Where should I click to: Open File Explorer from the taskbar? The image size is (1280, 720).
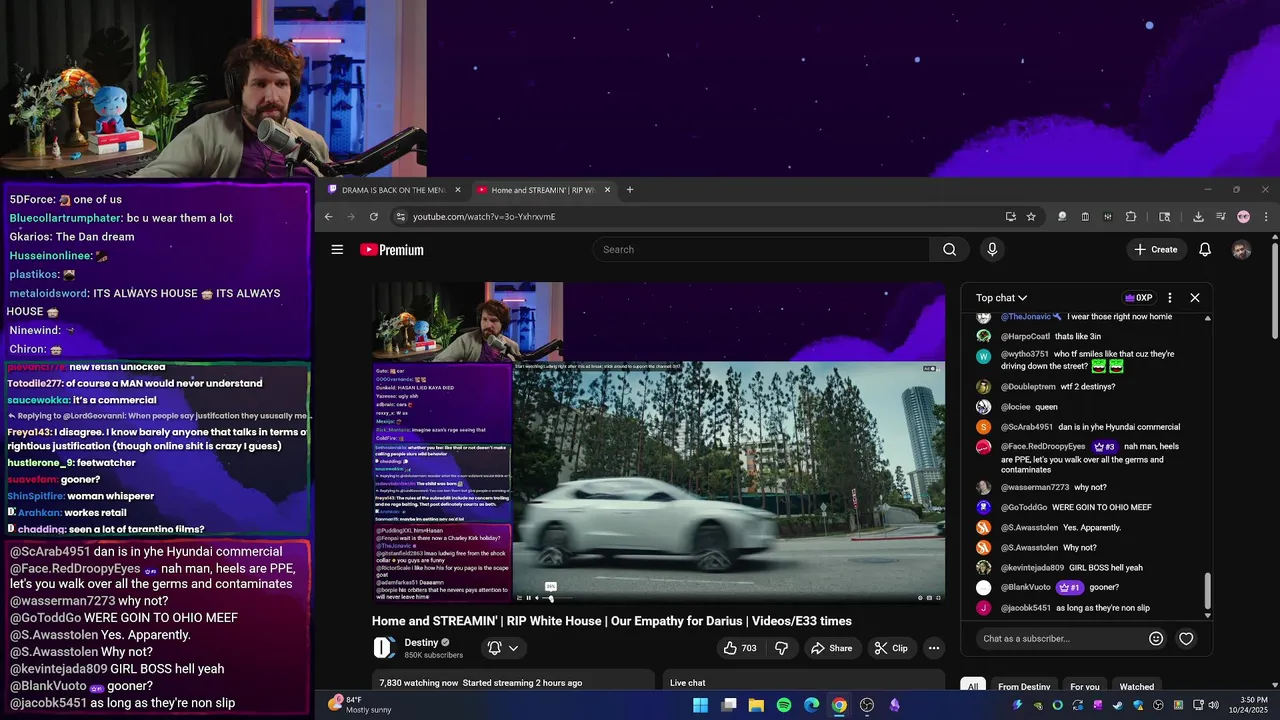pos(756,705)
